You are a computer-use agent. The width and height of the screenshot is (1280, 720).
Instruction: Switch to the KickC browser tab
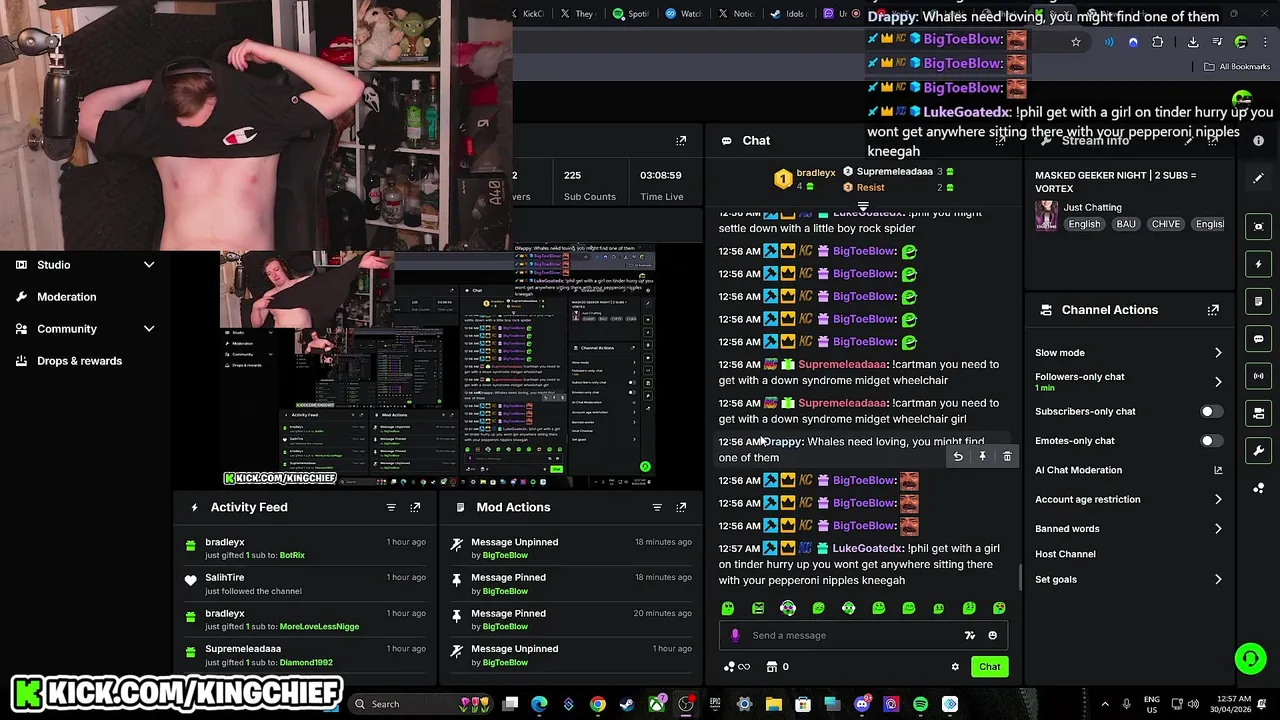coord(530,14)
